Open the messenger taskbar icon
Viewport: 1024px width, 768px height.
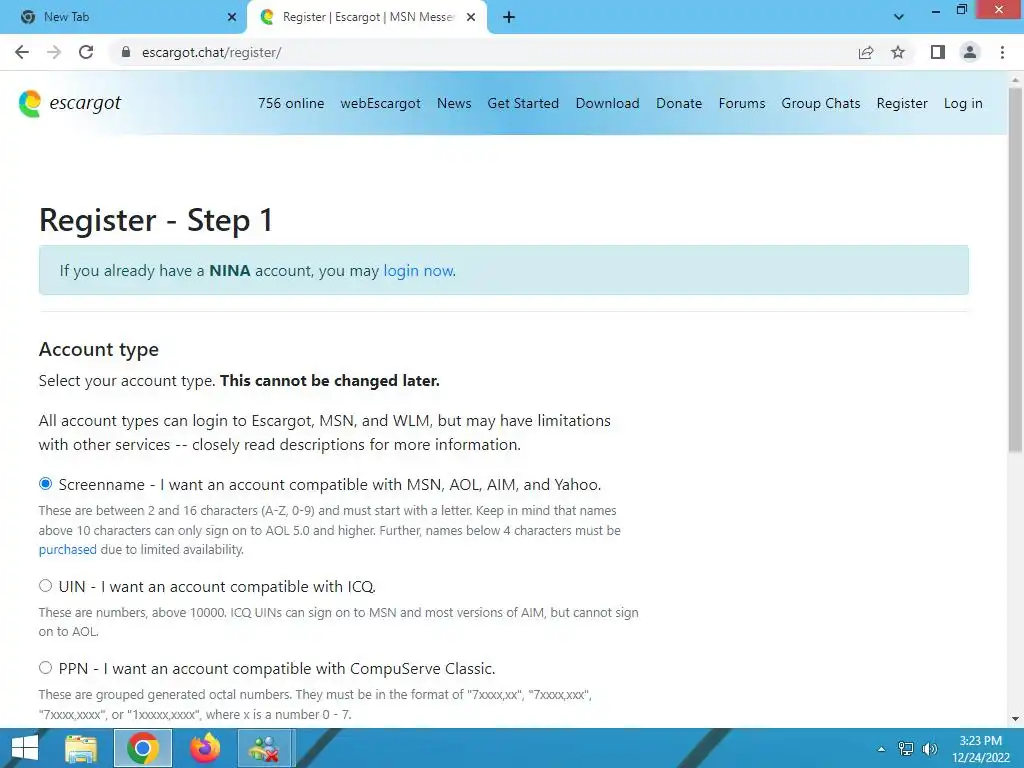pos(266,748)
